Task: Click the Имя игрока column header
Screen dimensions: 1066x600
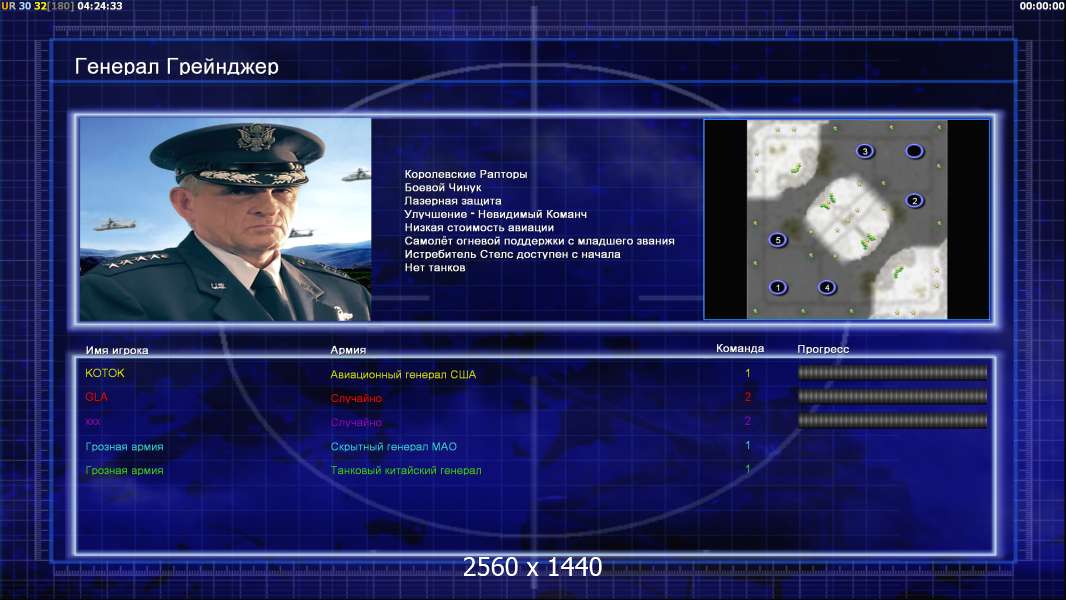Action: tap(117, 351)
